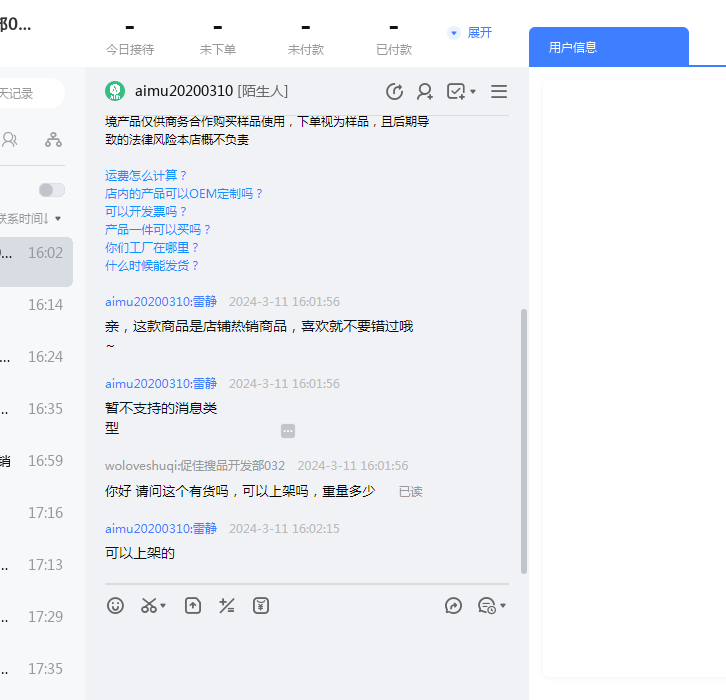The image size is (726, 700).
Task: Open the task checkbox dropdown in header
Action: pos(461,92)
